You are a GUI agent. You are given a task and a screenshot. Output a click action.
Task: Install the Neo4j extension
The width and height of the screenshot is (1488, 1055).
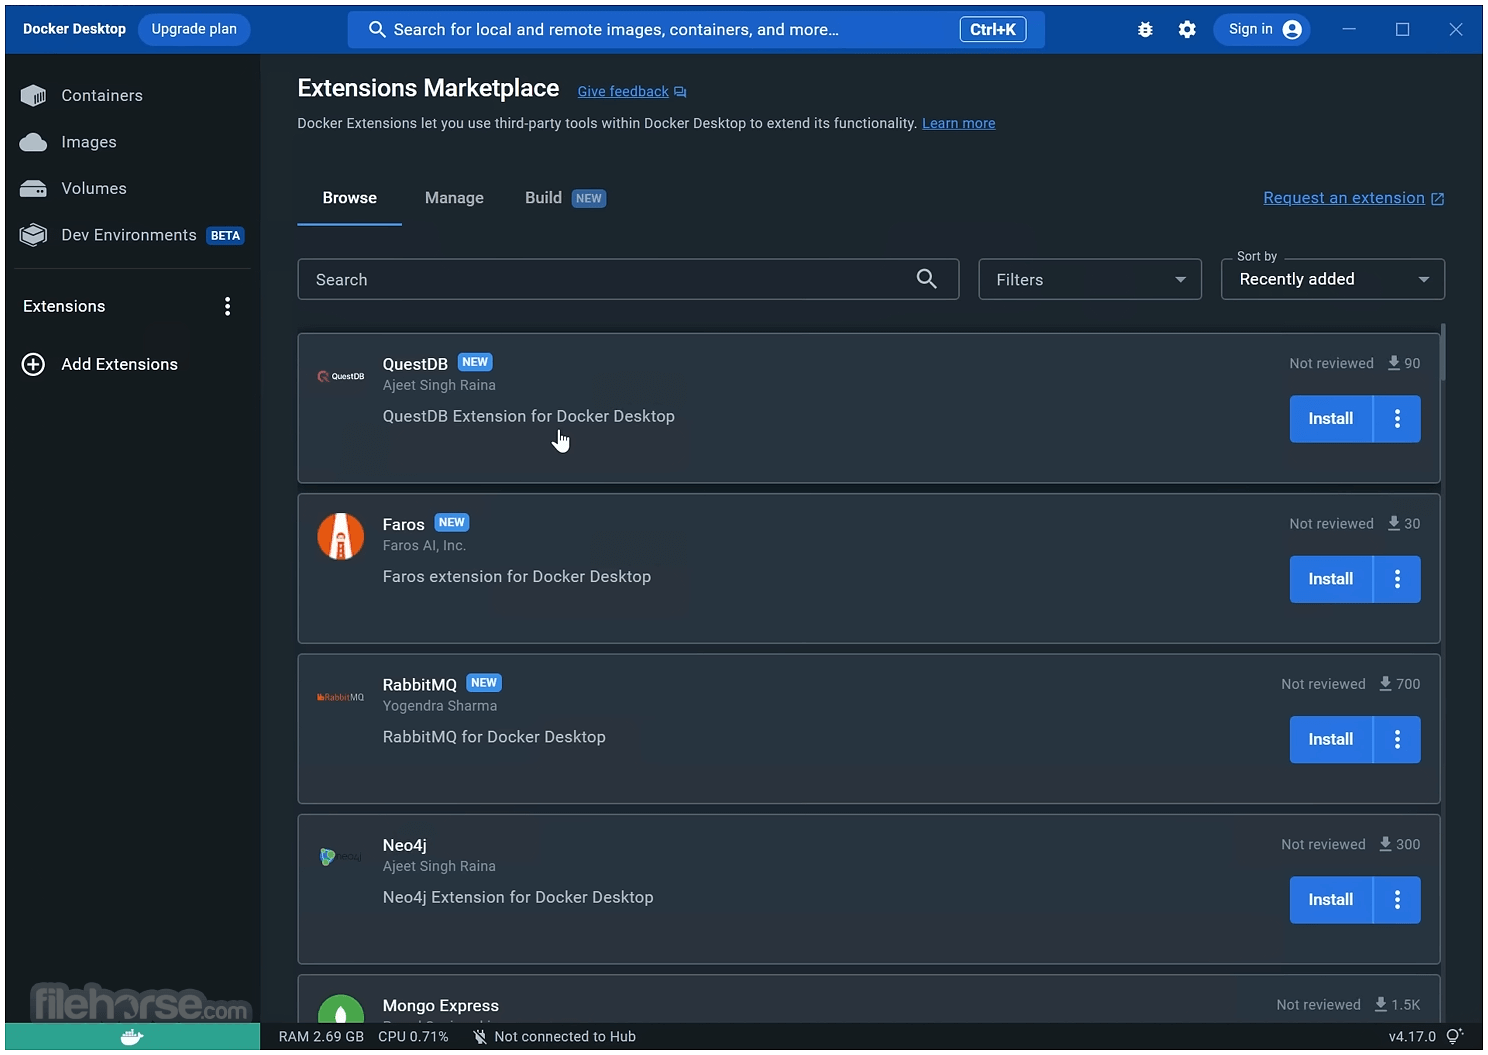coord(1331,900)
